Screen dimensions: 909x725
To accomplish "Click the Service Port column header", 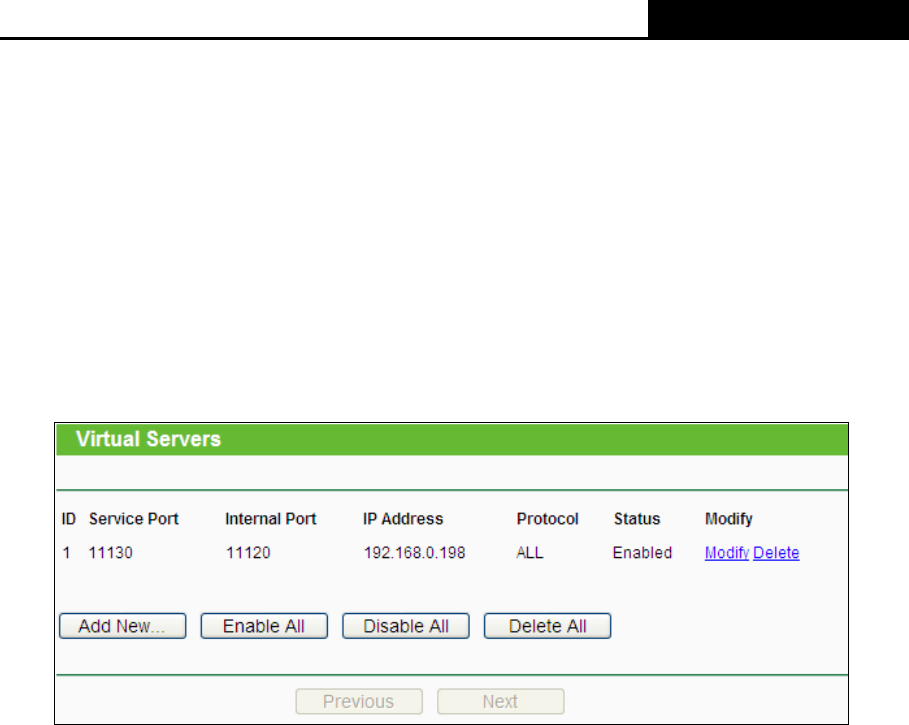I will click(133, 519).
